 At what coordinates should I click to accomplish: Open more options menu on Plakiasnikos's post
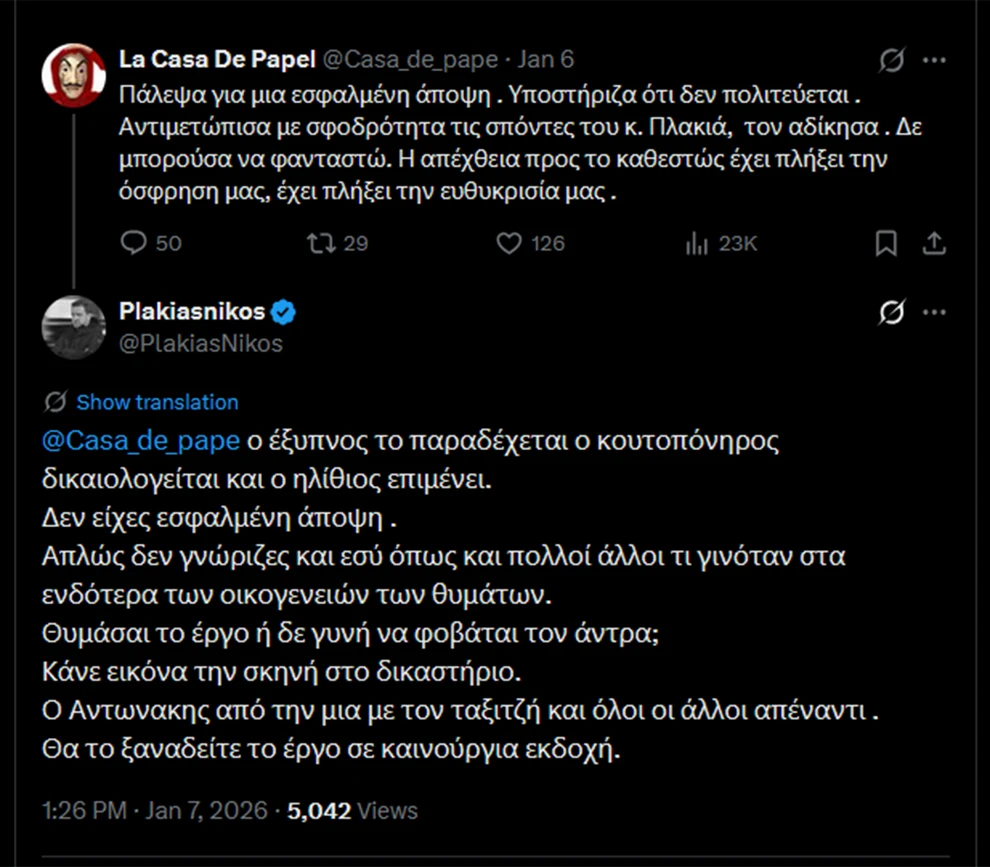(934, 313)
